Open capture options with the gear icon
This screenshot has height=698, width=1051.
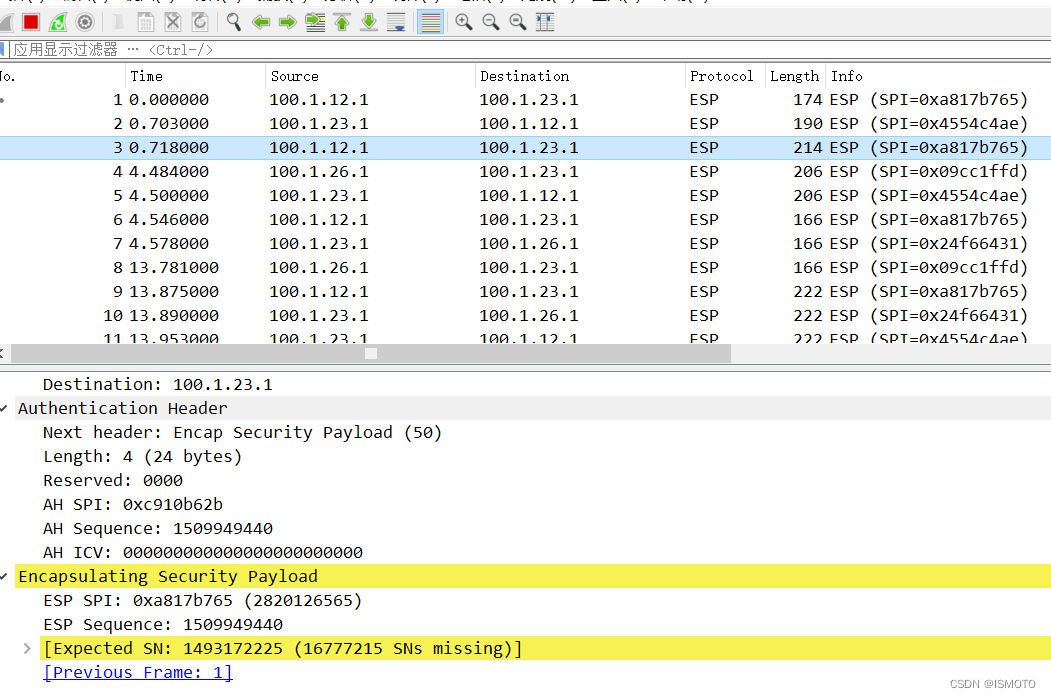point(84,21)
